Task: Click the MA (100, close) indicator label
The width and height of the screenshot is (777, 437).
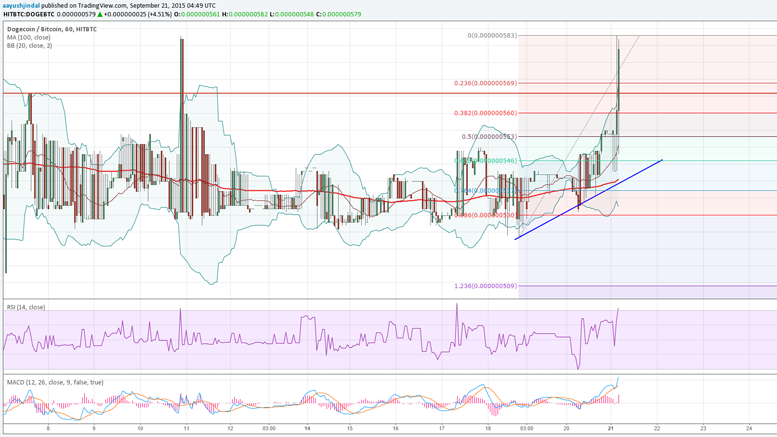Action: pyautogui.click(x=28, y=38)
